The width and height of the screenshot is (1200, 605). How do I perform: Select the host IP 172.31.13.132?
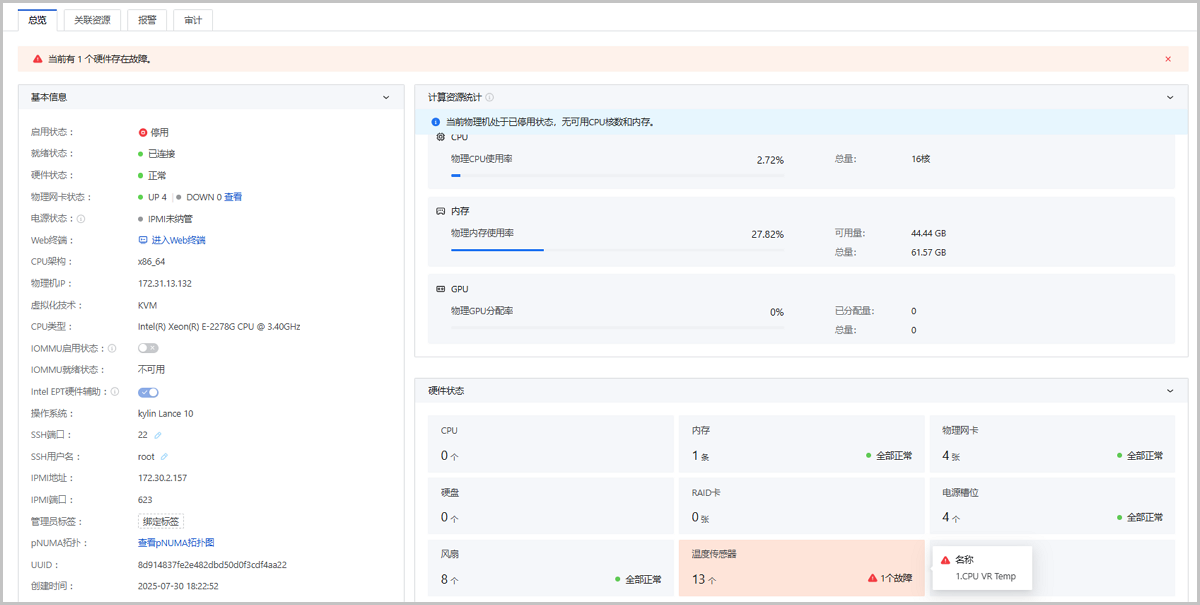165,284
